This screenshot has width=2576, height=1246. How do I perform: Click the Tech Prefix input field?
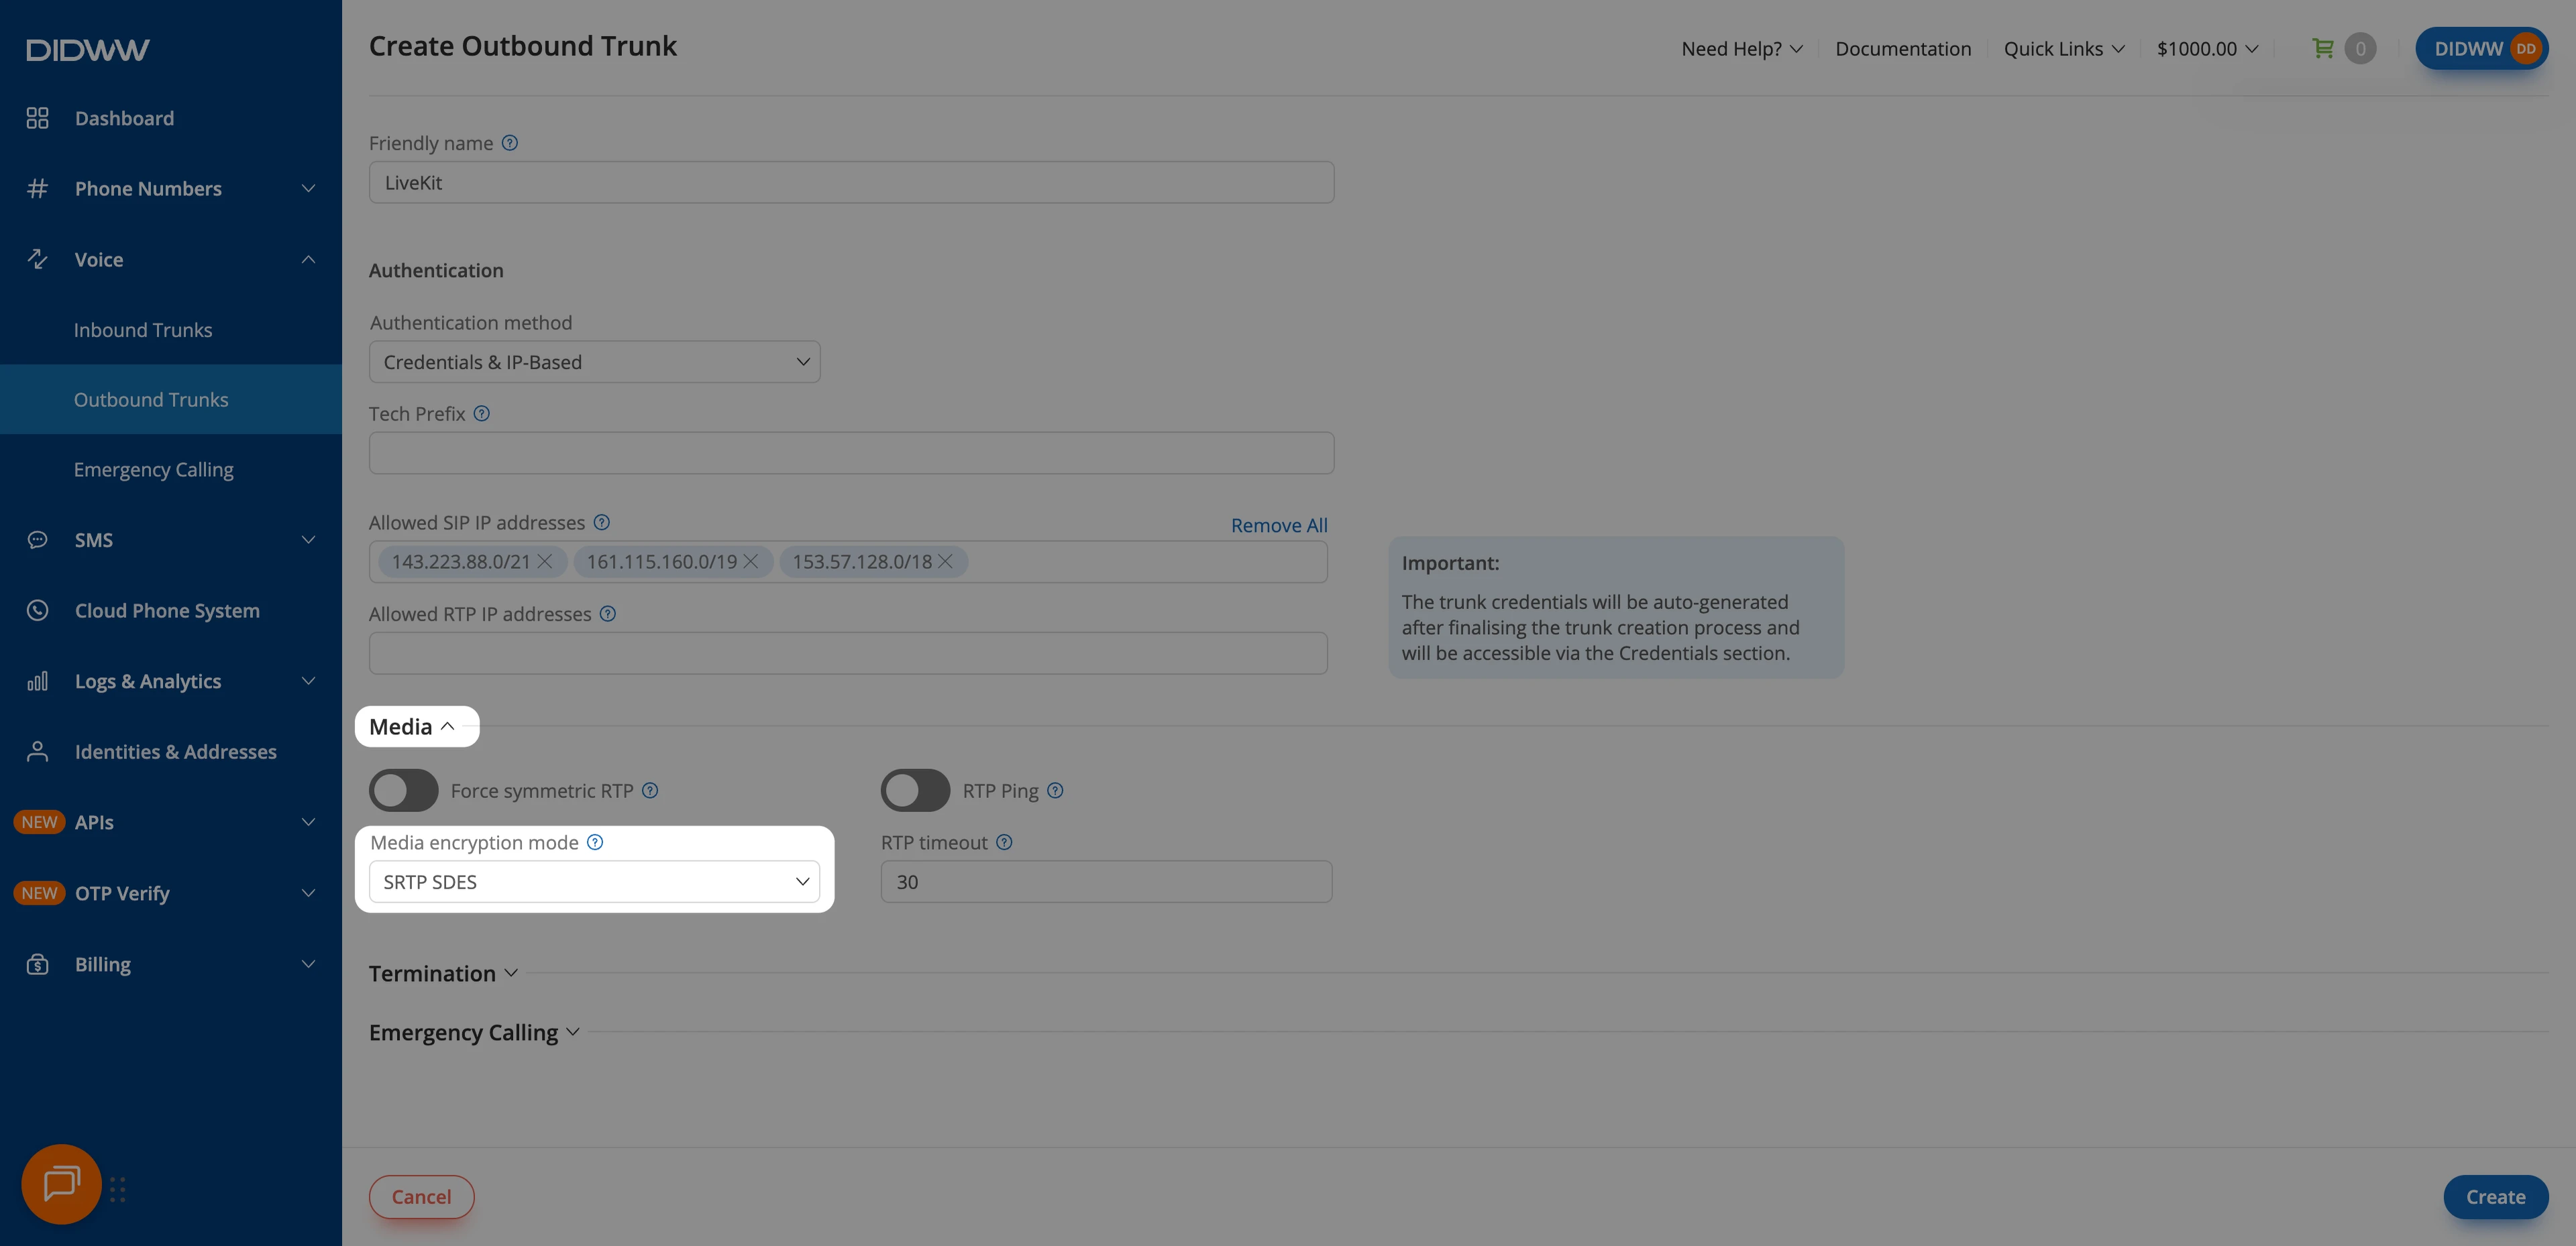tap(851, 453)
